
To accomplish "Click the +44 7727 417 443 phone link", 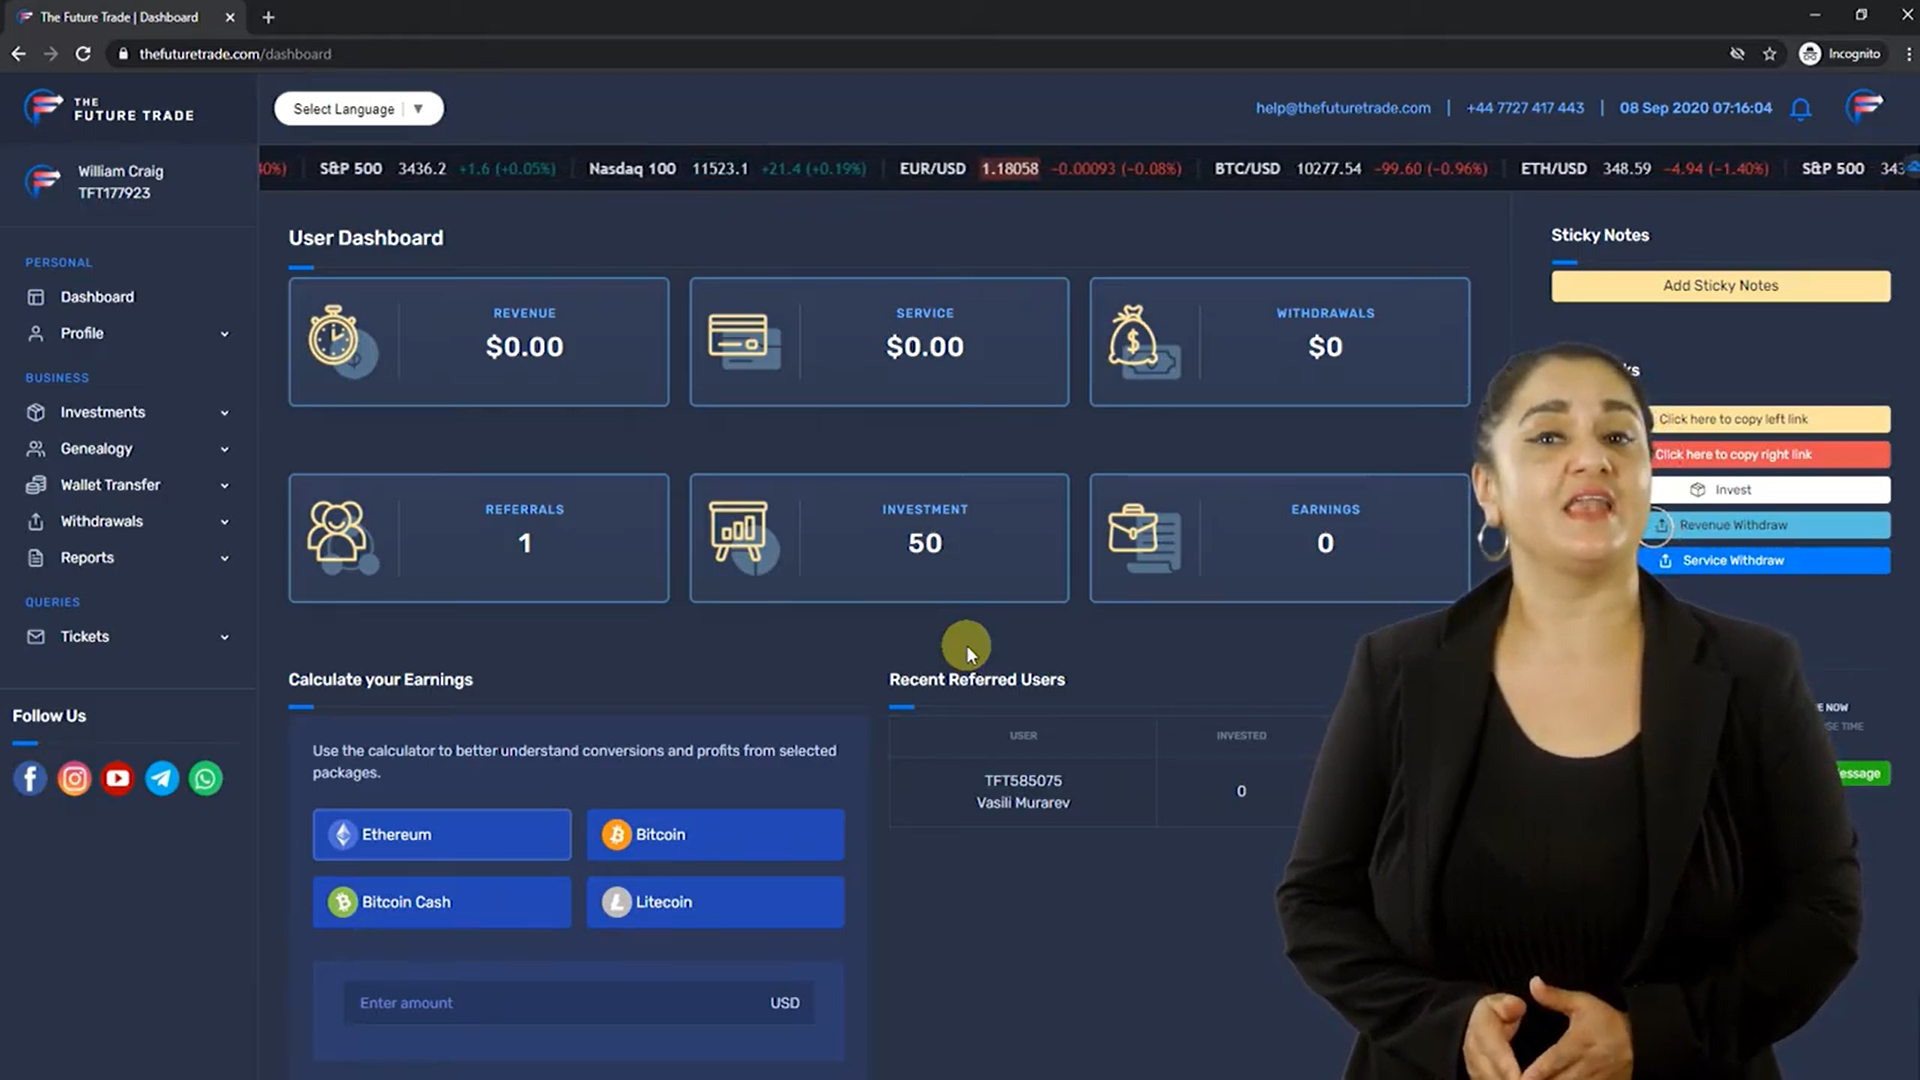I will (x=1525, y=108).
